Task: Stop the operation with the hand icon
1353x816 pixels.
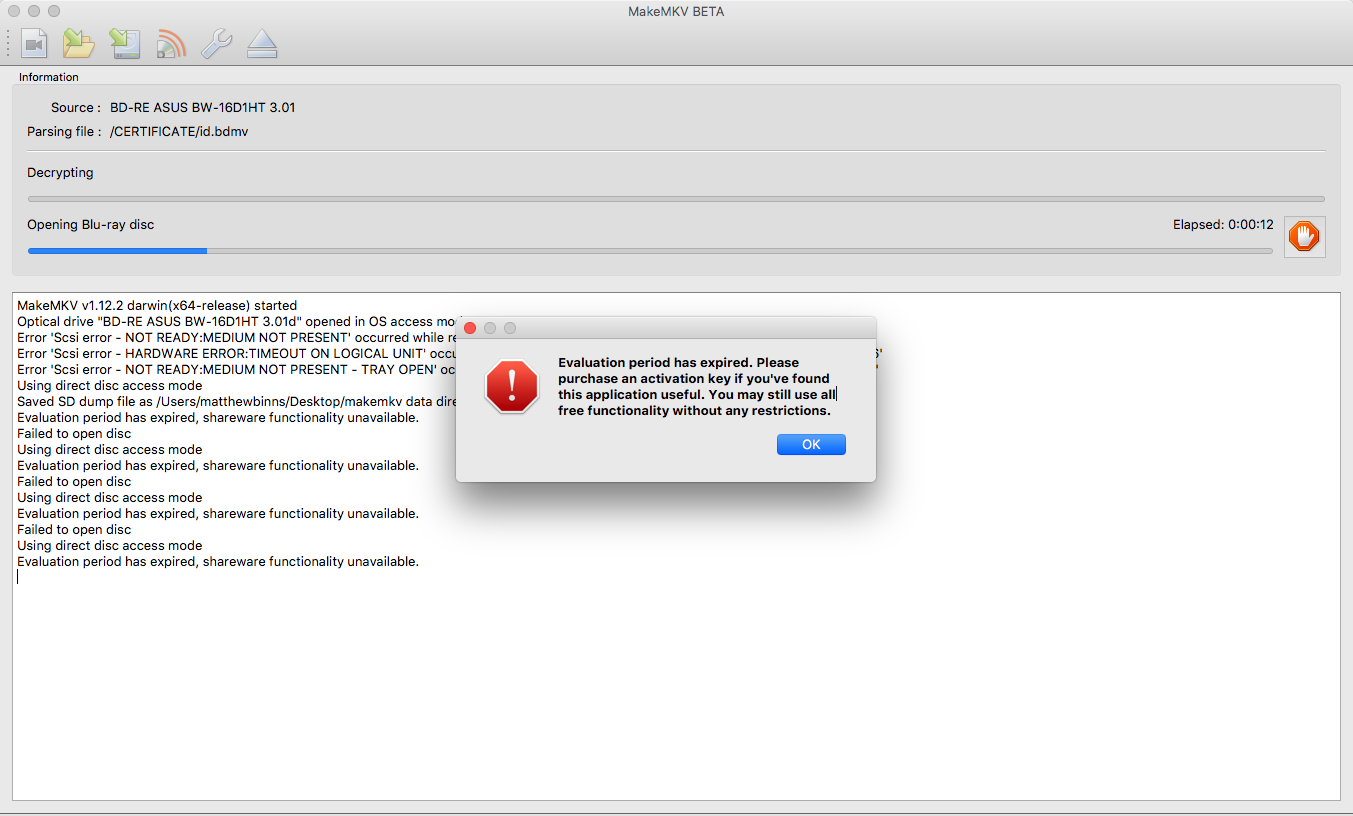Action: click(1304, 237)
